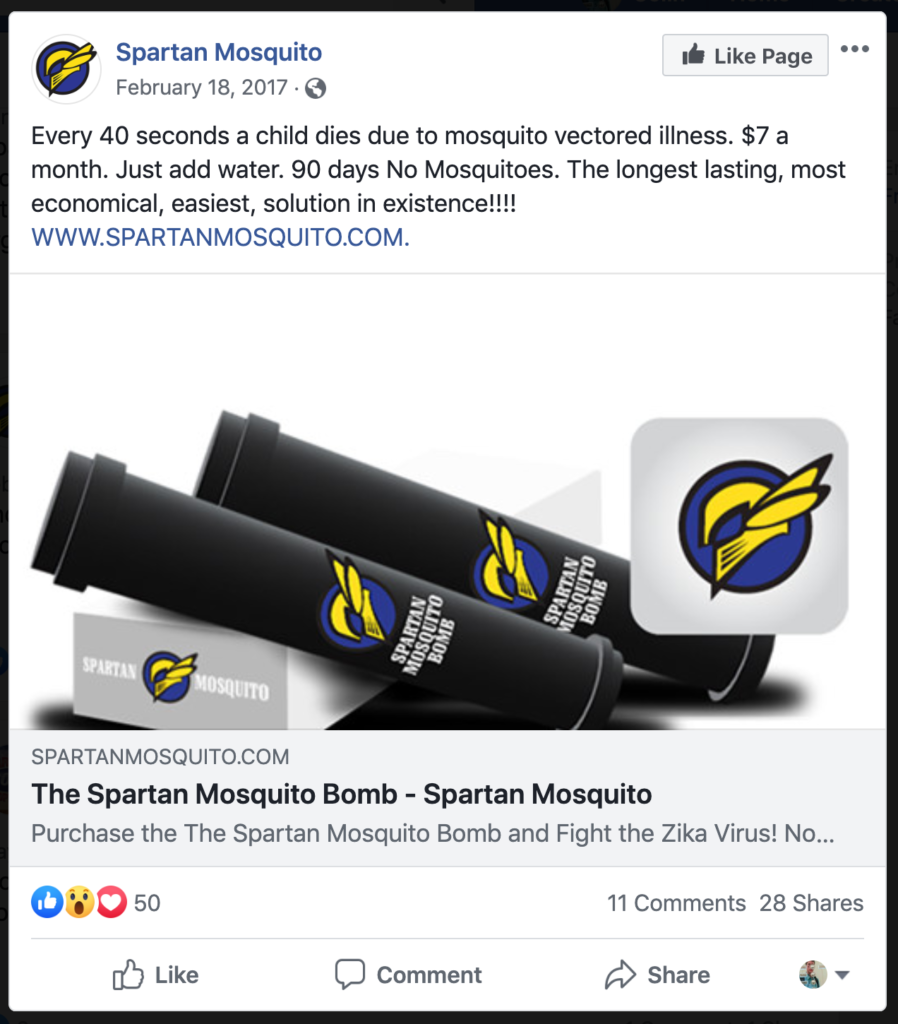This screenshot has height=1024, width=898.
Task: Open the three-dot post options menu
Action: point(854,49)
